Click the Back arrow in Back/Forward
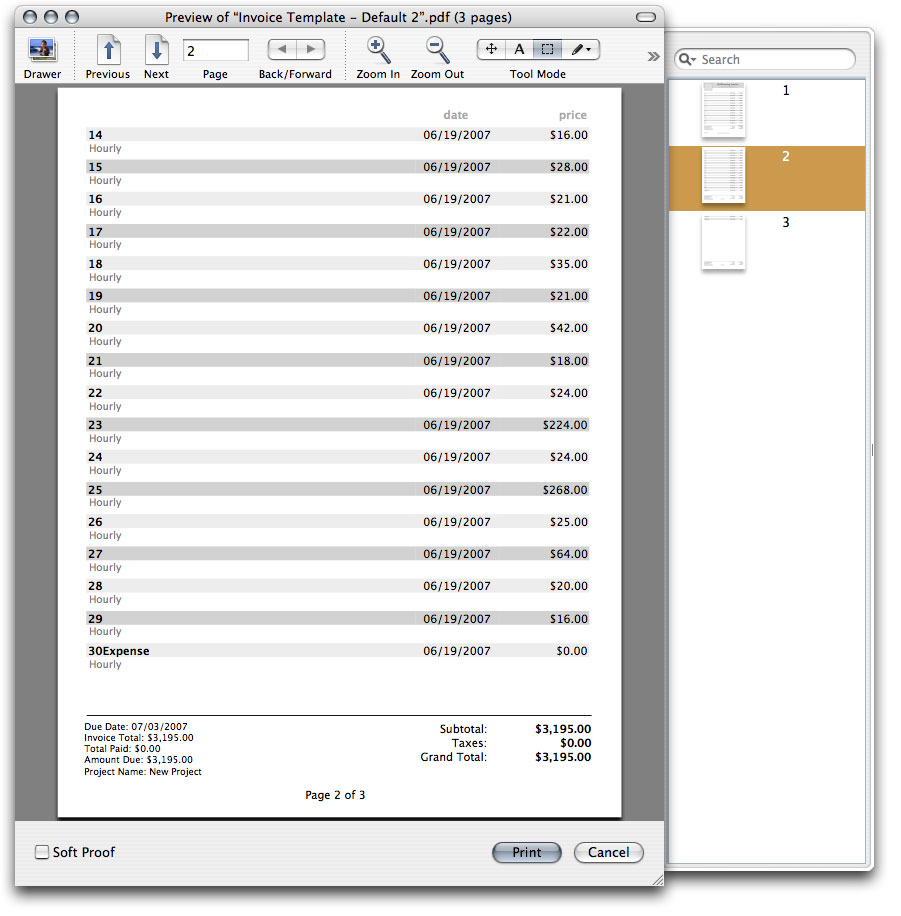The width and height of the screenshot is (901, 916). click(282, 50)
